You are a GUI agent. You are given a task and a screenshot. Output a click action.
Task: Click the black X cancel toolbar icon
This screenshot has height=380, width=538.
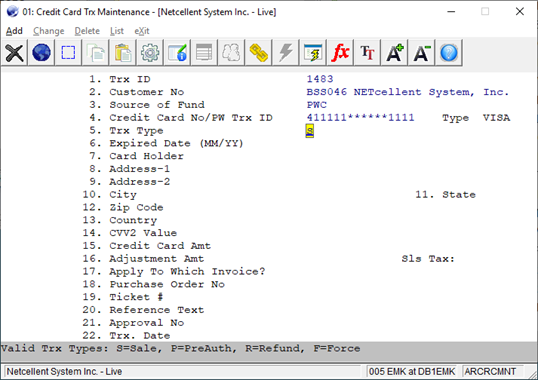(x=14, y=53)
